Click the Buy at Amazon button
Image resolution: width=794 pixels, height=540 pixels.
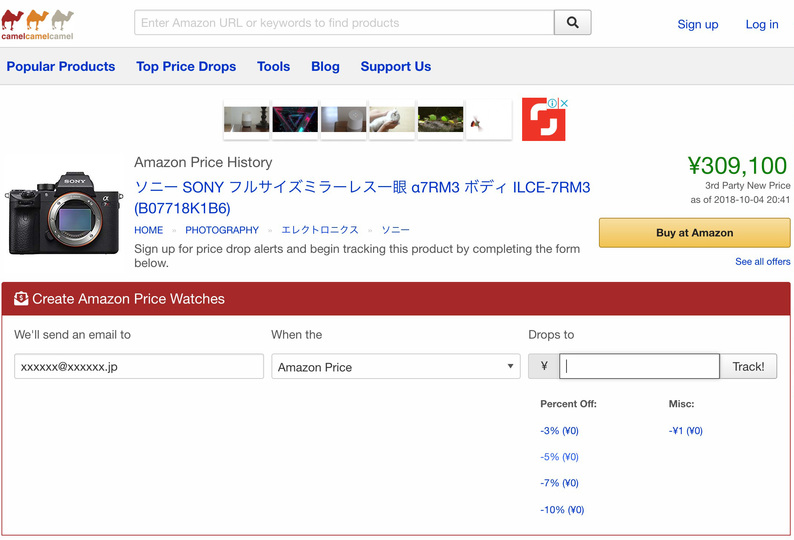(x=694, y=233)
